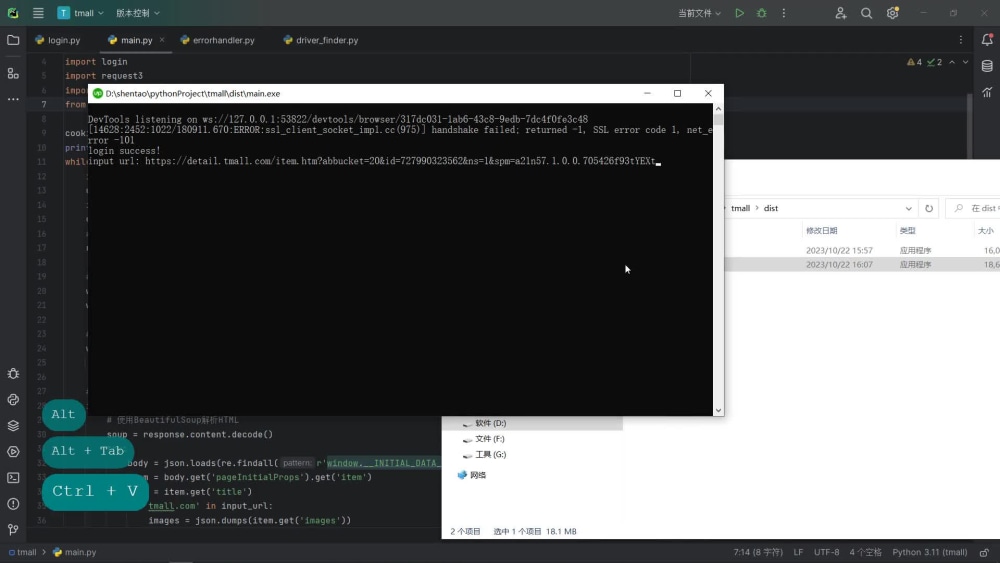The image size is (1000, 563).
Task: Go to next highlighted error arrow
Action: pyautogui.click(x=965, y=62)
